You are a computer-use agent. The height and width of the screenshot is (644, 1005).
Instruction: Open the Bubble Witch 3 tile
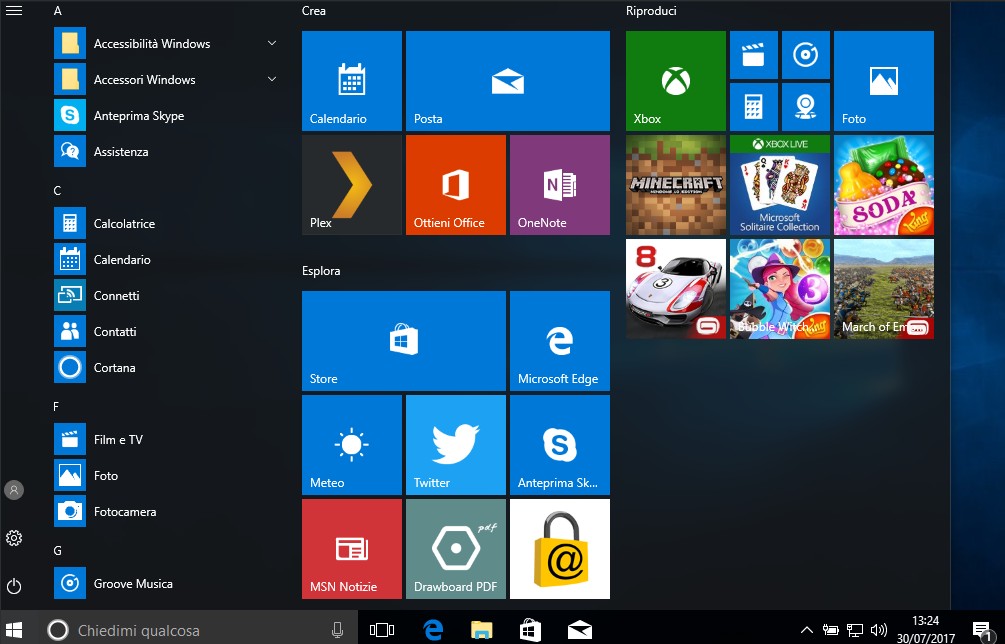click(779, 289)
